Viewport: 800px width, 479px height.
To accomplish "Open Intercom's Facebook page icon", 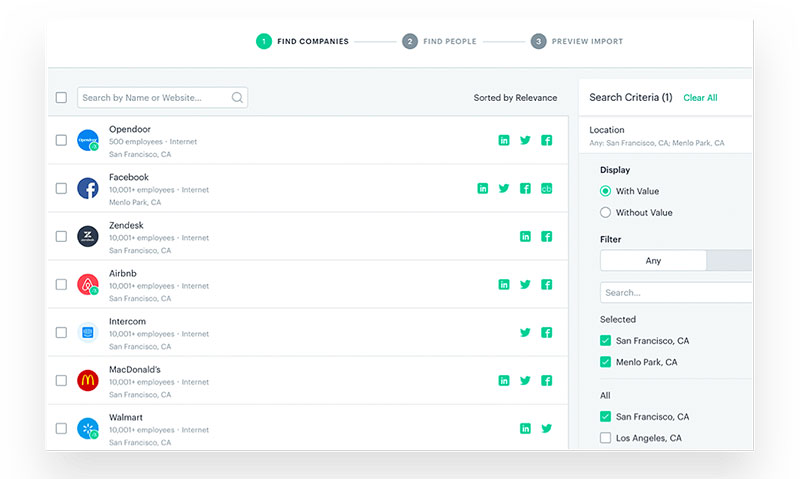I will (546, 333).
